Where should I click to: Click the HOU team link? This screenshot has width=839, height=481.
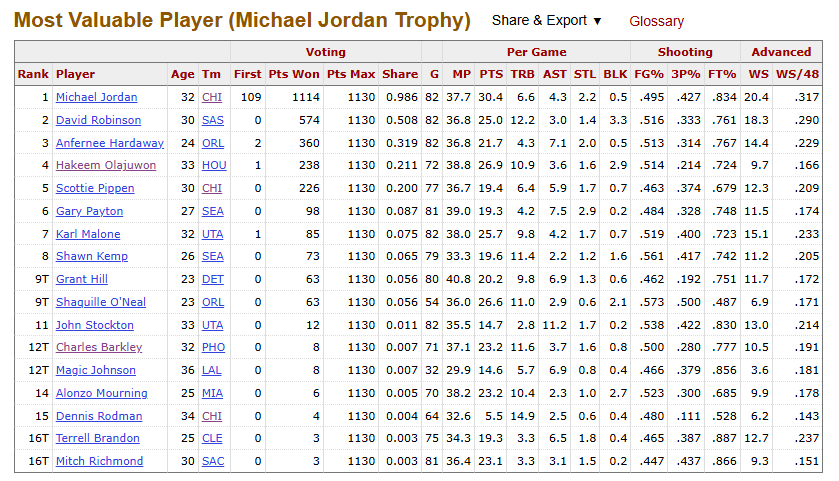(x=214, y=165)
